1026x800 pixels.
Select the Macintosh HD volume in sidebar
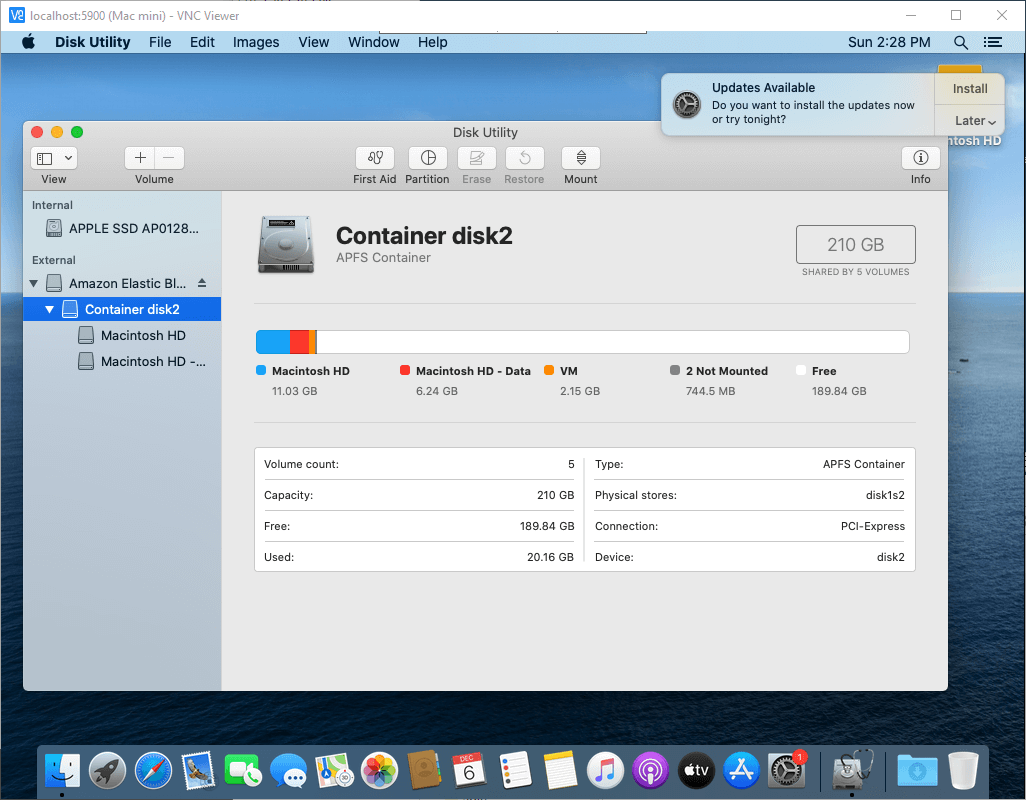tap(143, 335)
